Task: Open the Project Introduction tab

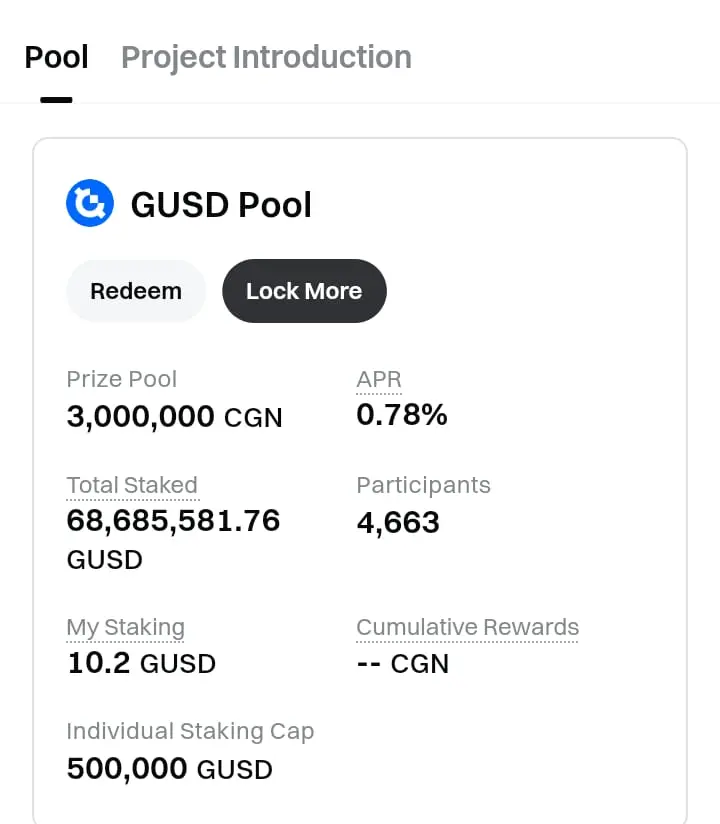Action: click(266, 58)
